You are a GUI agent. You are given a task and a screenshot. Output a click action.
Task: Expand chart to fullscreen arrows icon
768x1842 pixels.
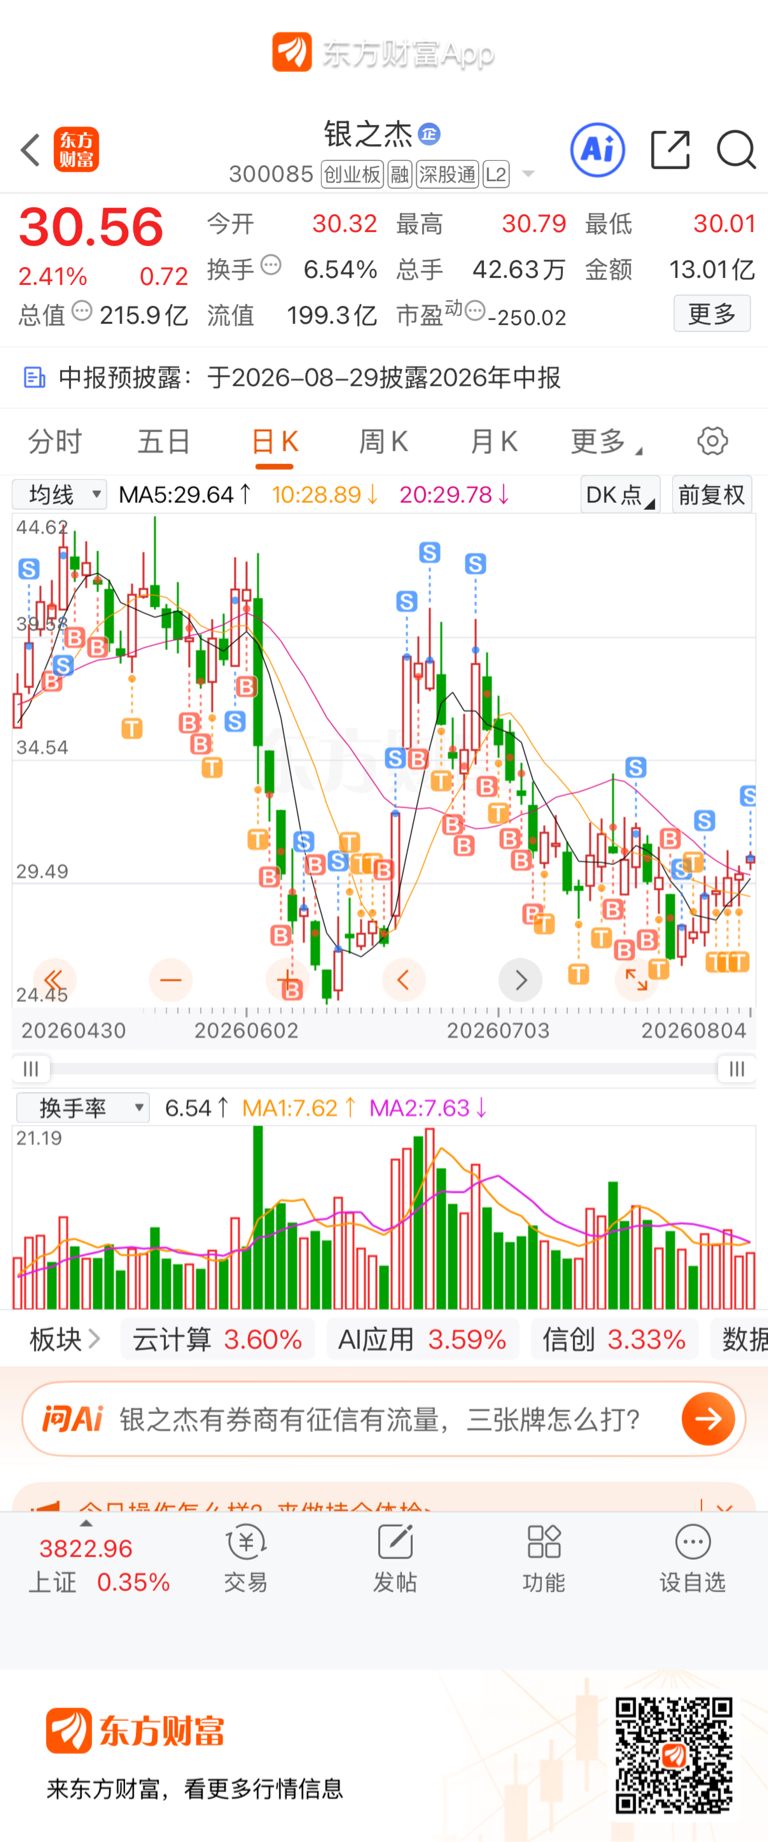click(636, 980)
